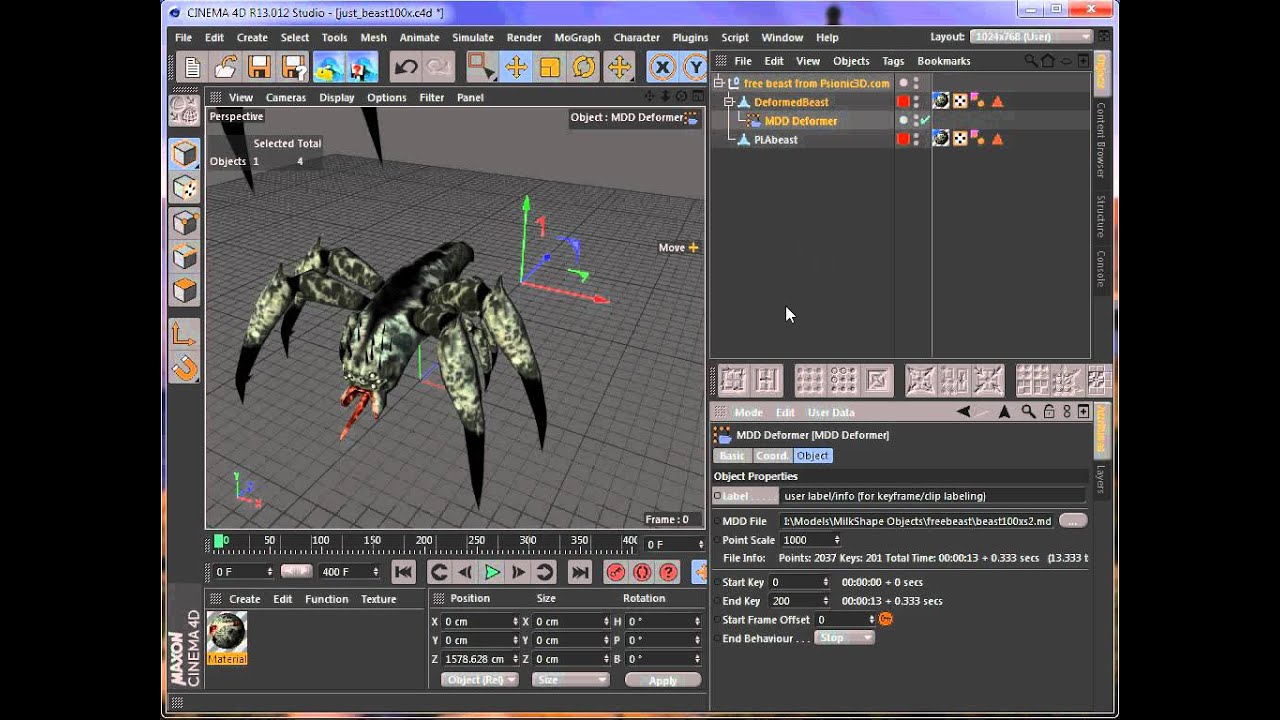Play the animation forwards

pos(492,572)
